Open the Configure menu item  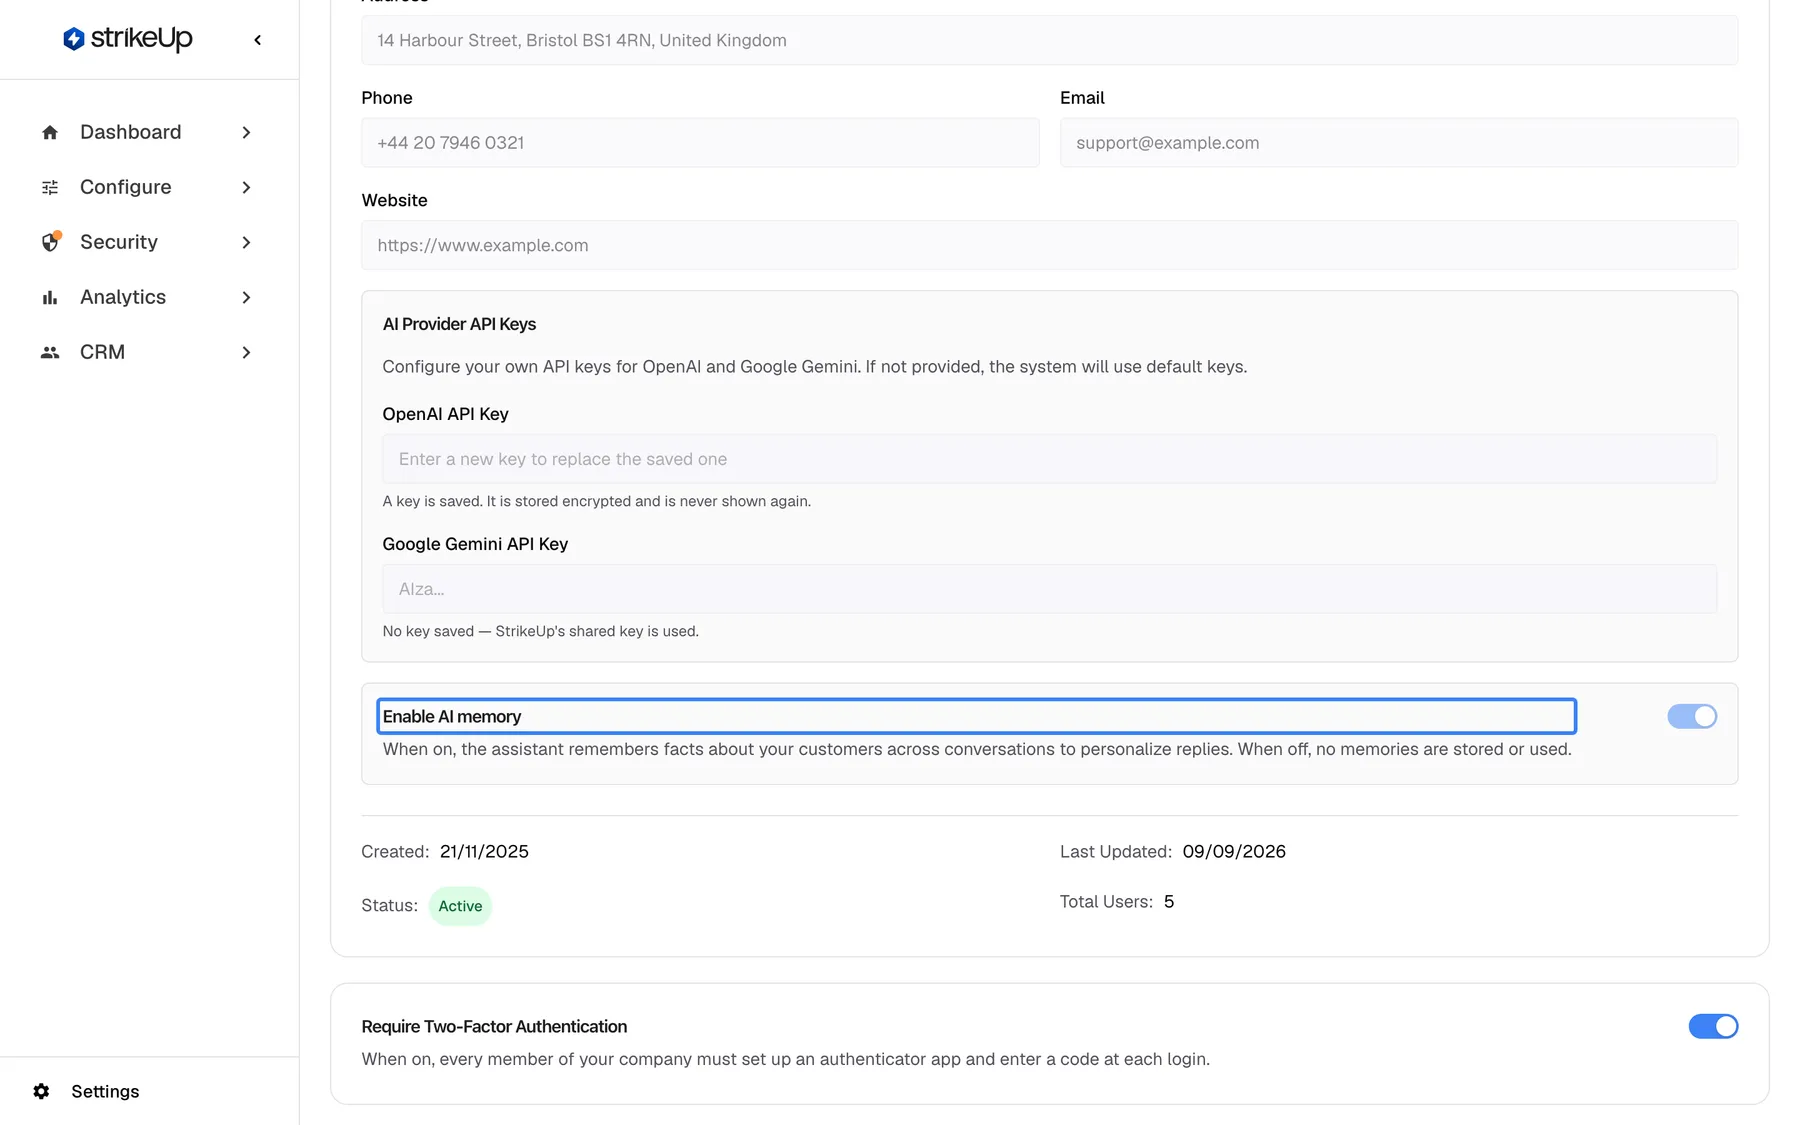(148, 187)
